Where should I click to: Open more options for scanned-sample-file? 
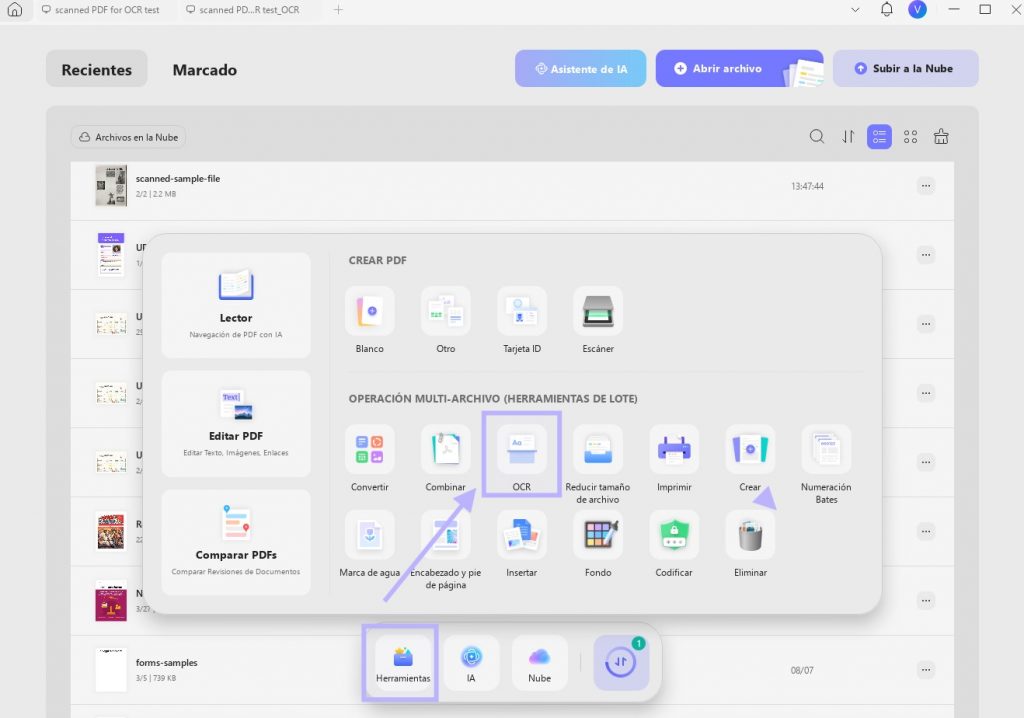pyautogui.click(x=926, y=186)
